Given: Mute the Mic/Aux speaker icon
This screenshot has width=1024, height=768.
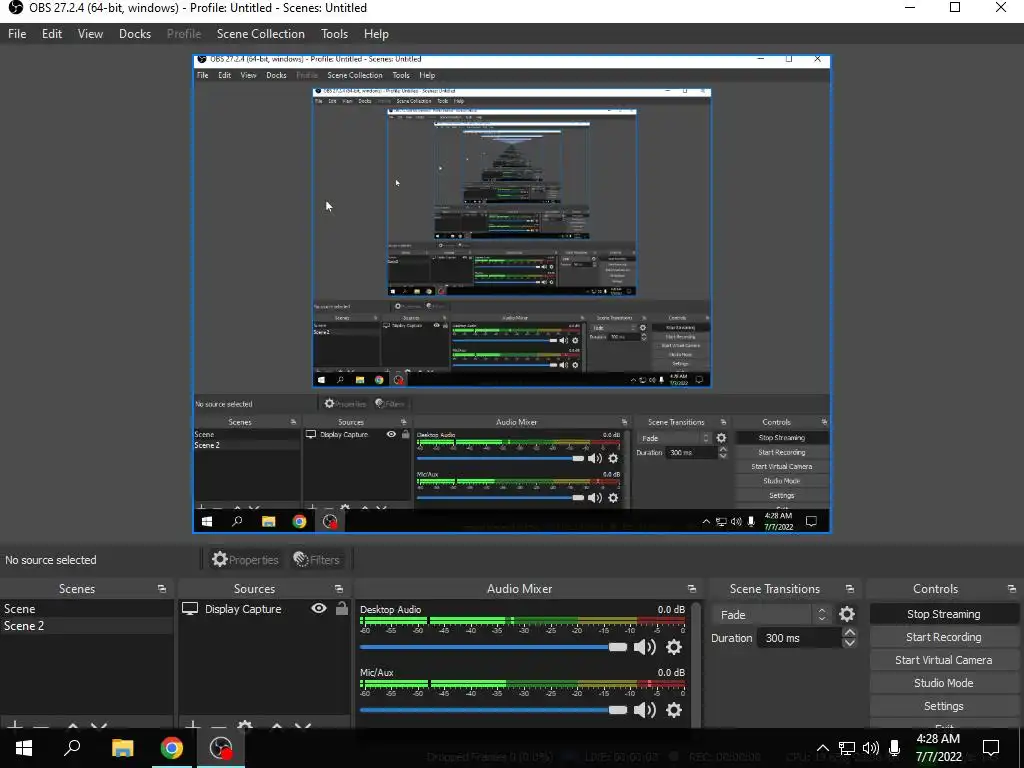Looking at the screenshot, I should [644, 710].
